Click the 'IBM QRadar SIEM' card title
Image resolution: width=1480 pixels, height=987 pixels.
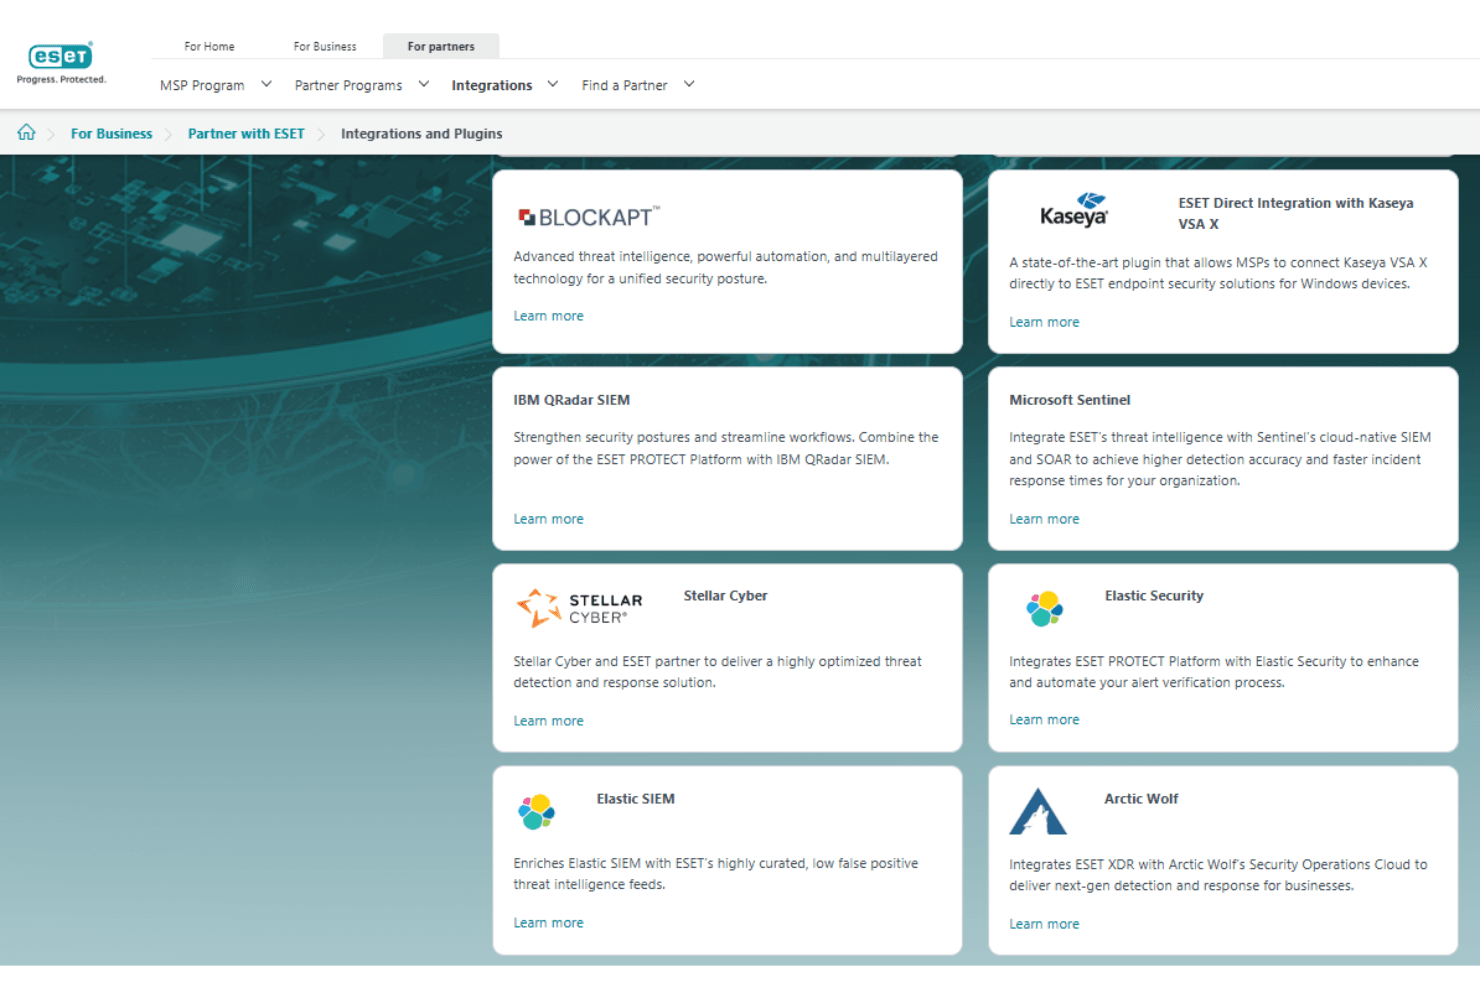[572, 400]
